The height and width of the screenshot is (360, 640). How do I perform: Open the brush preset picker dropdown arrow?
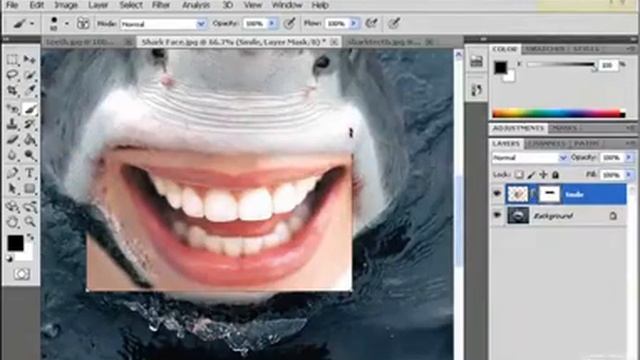click(67, 24)
